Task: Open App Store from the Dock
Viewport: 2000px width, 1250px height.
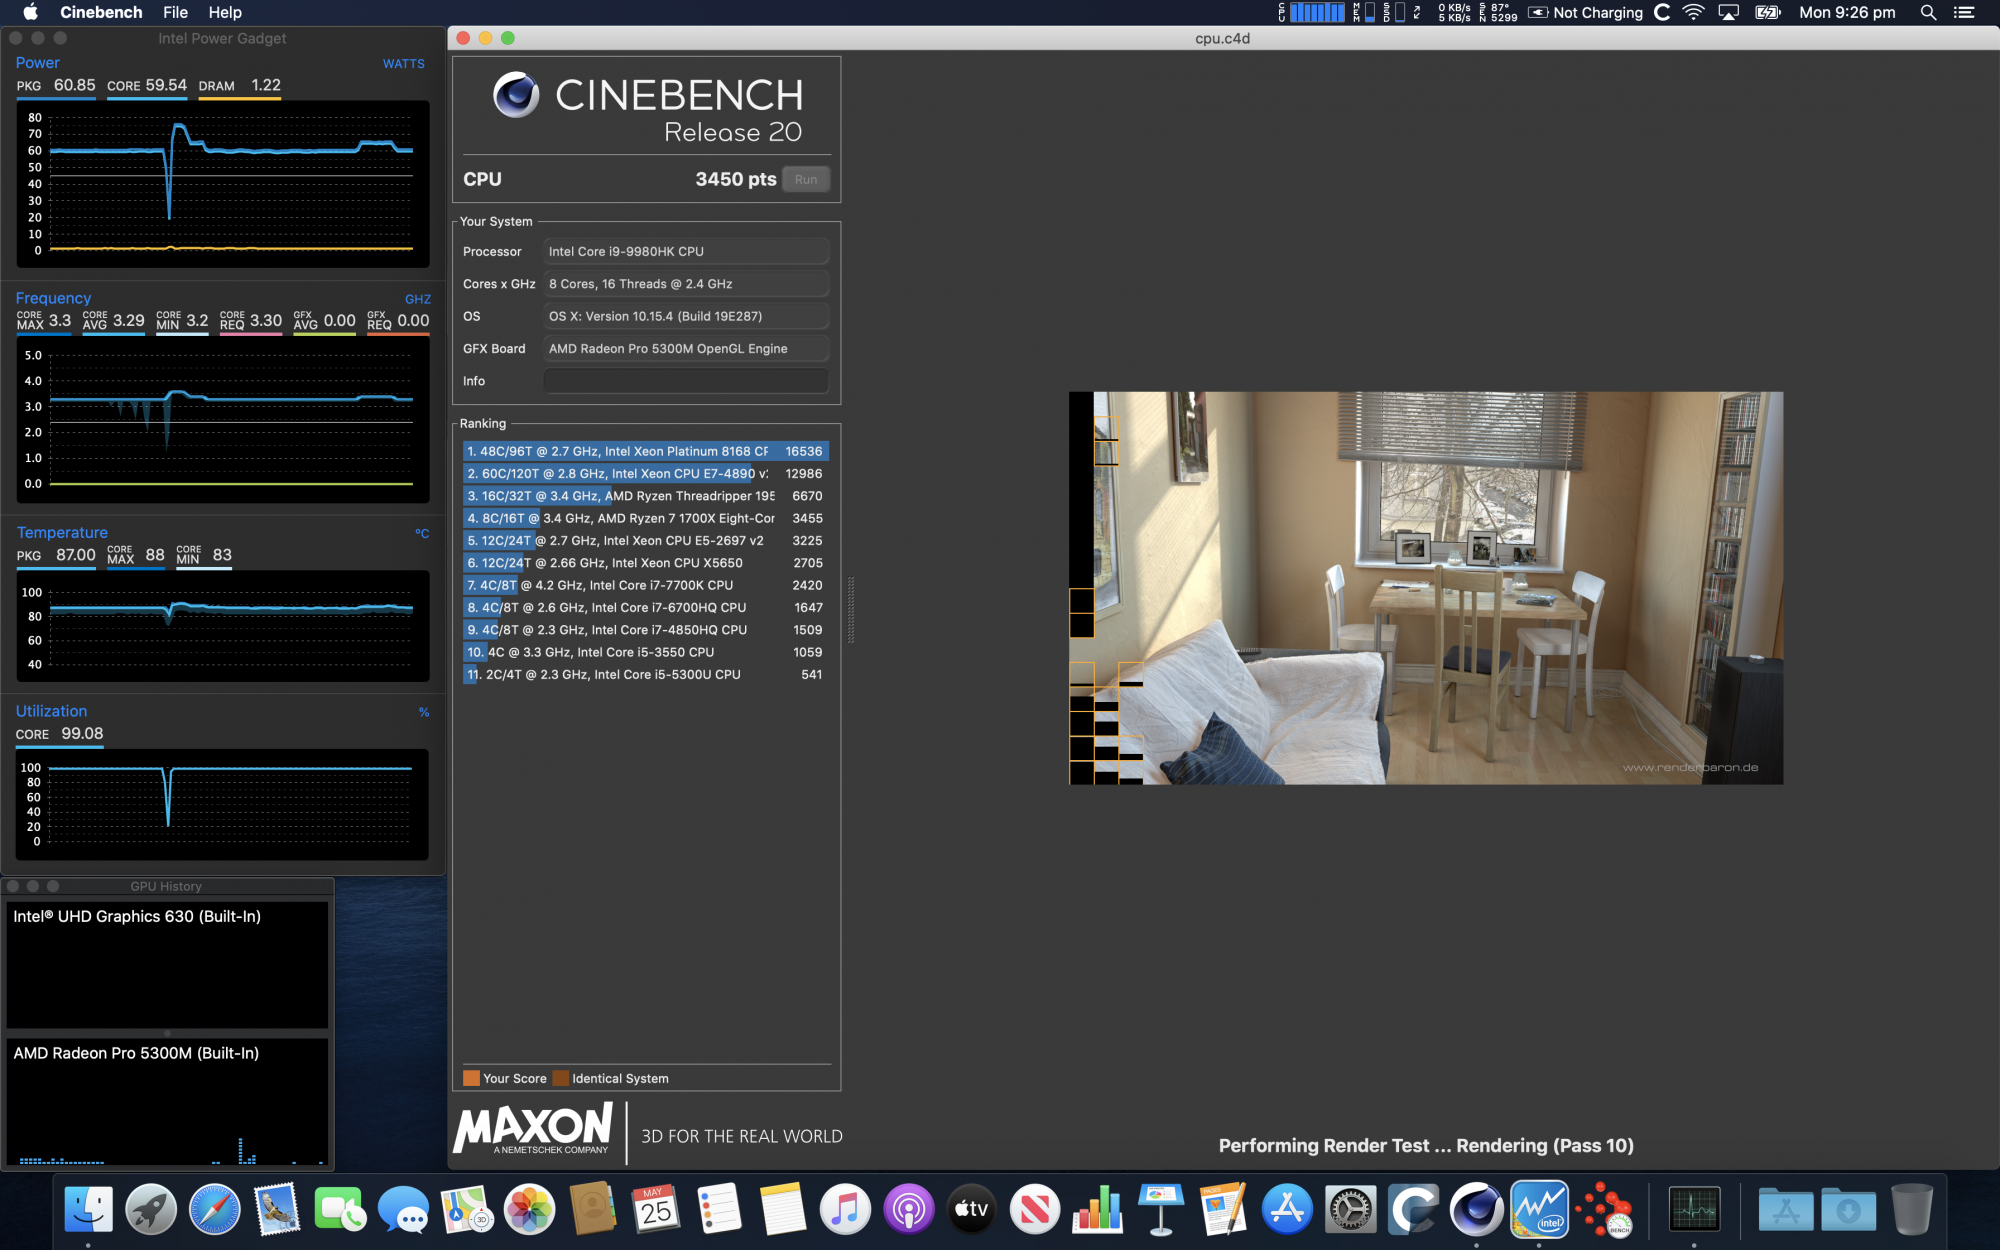Action: coord(1287,1209)
